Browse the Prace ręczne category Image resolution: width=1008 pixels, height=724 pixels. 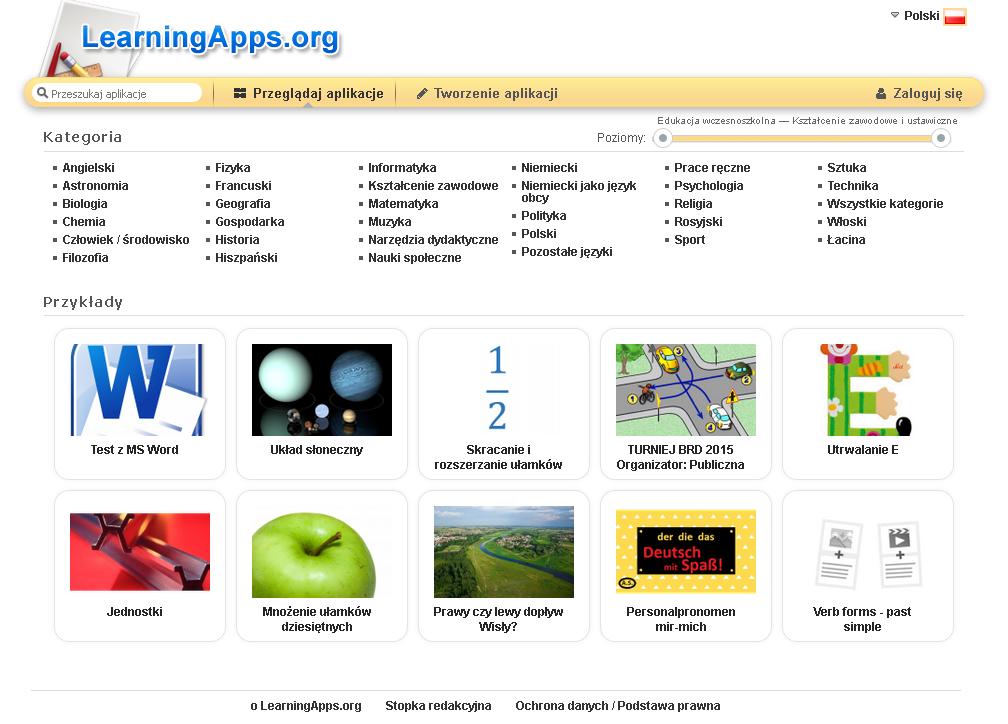[712, 167]
